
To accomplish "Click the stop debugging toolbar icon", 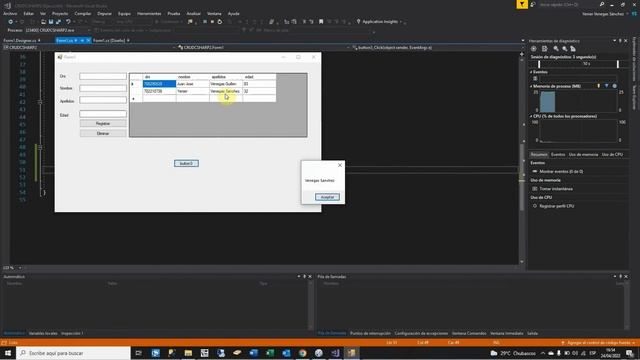I will [x=212, y=22].
